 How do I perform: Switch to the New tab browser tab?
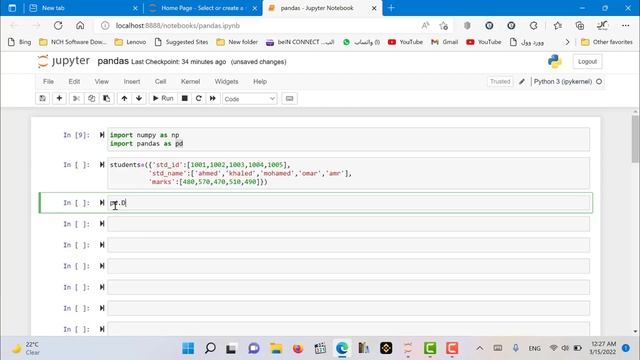coord(82,8)
